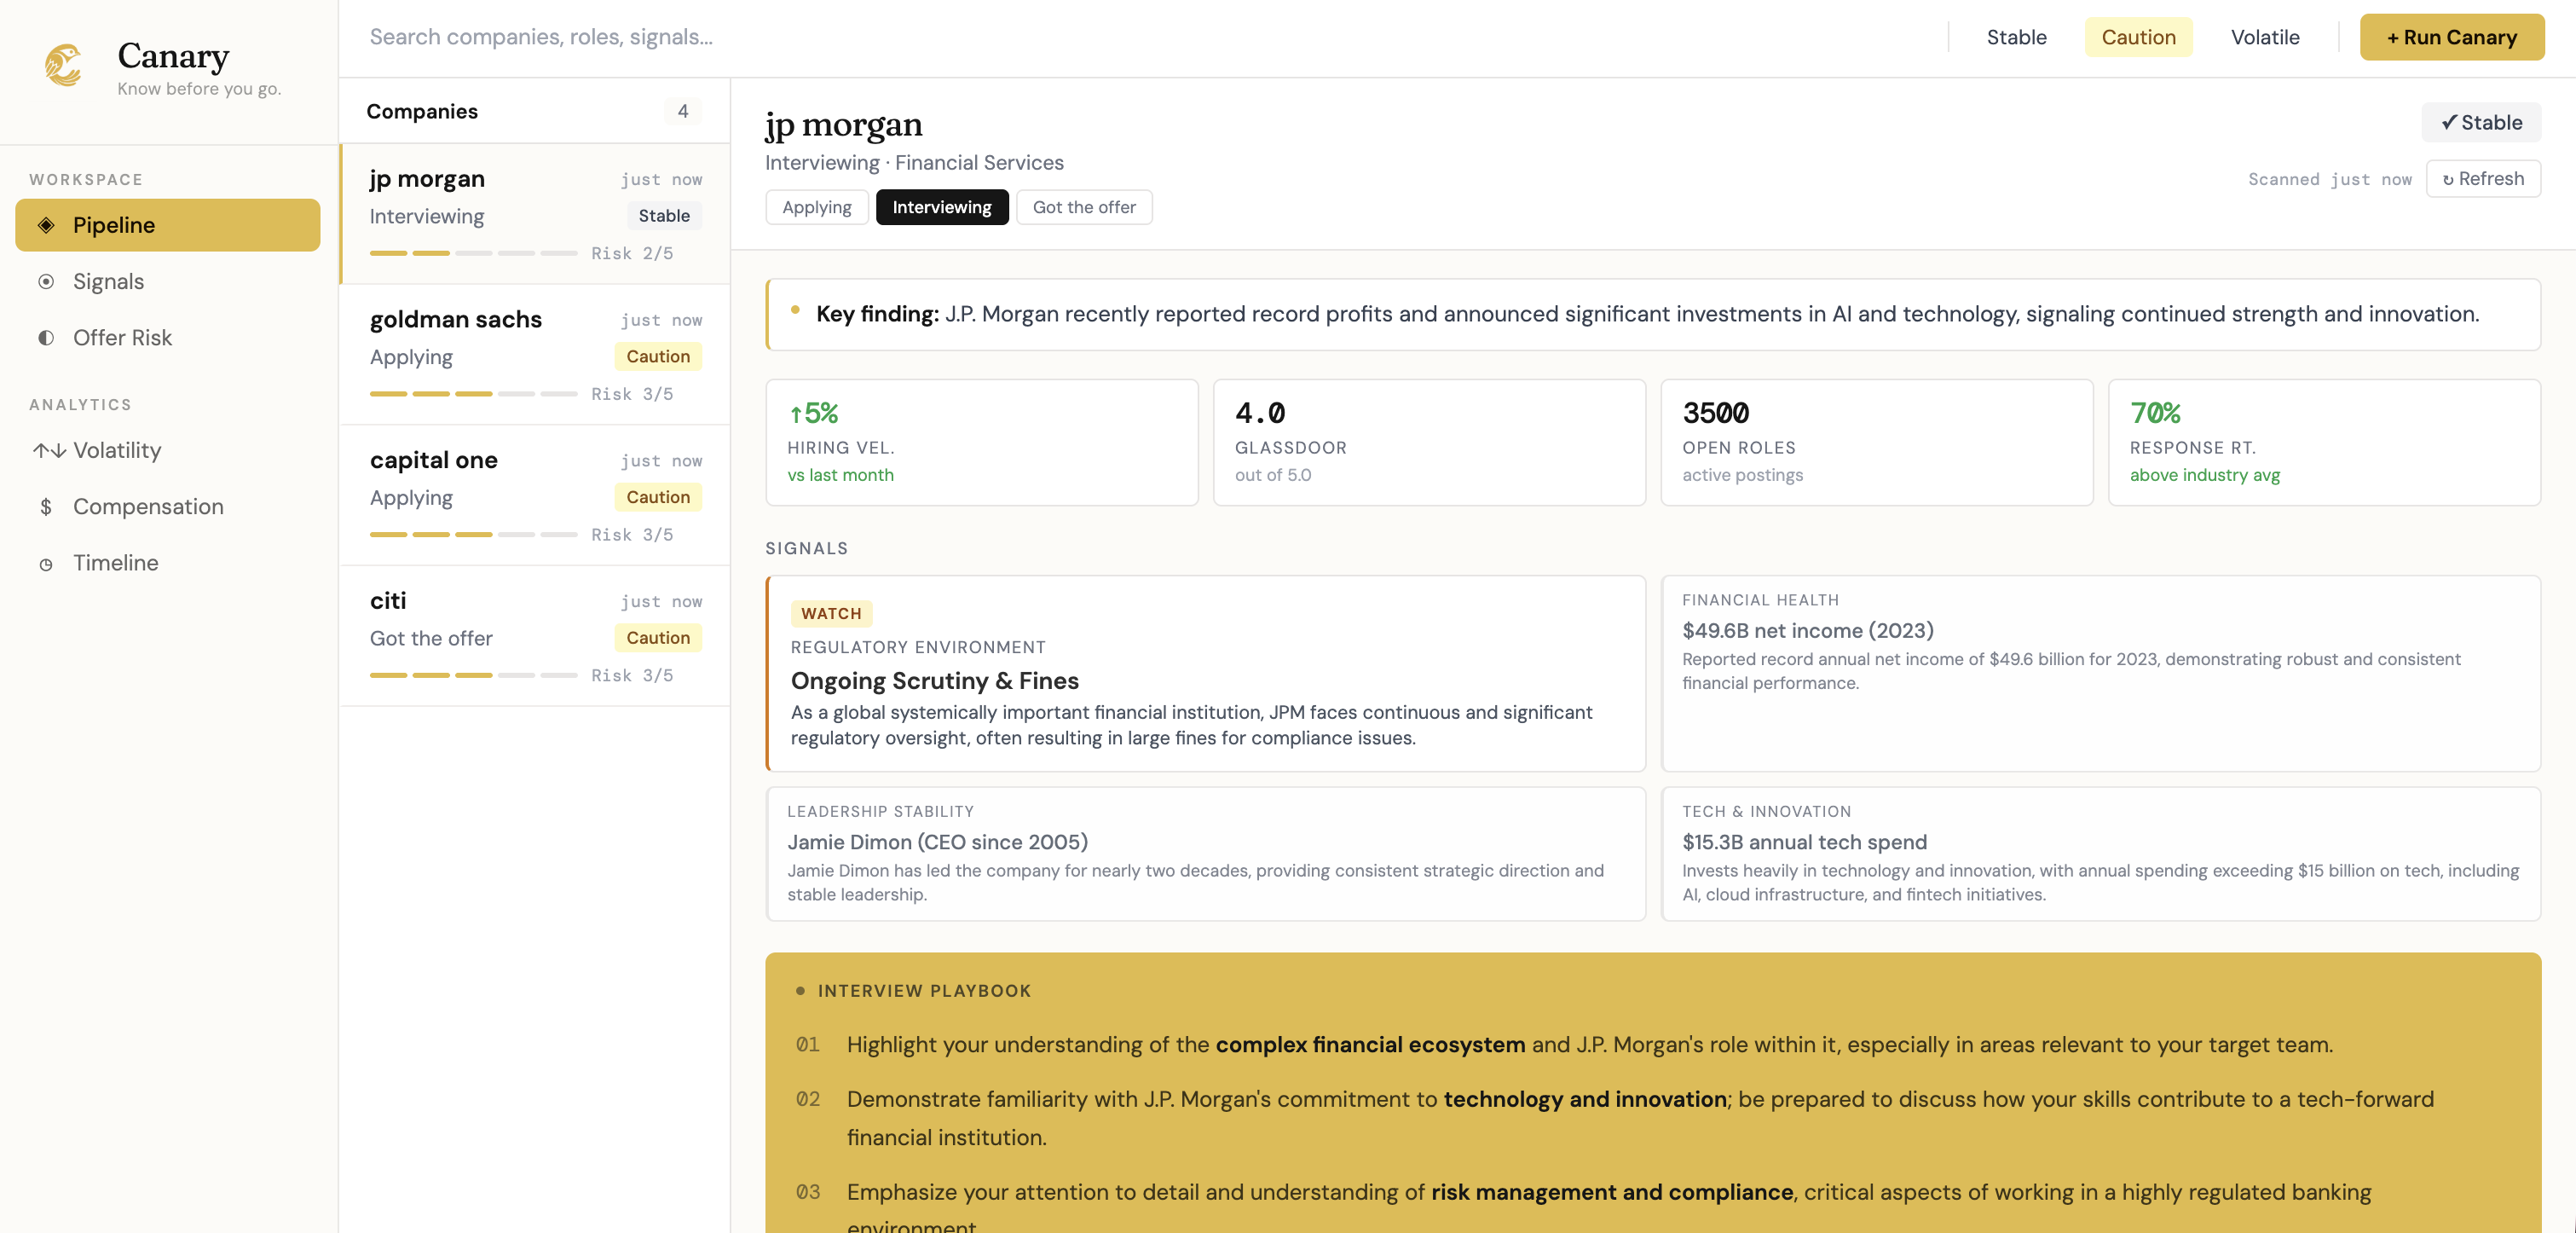Click 'Interviewing · Financial Services' subtitle
2576x1233 pixels.
(914, 163)
